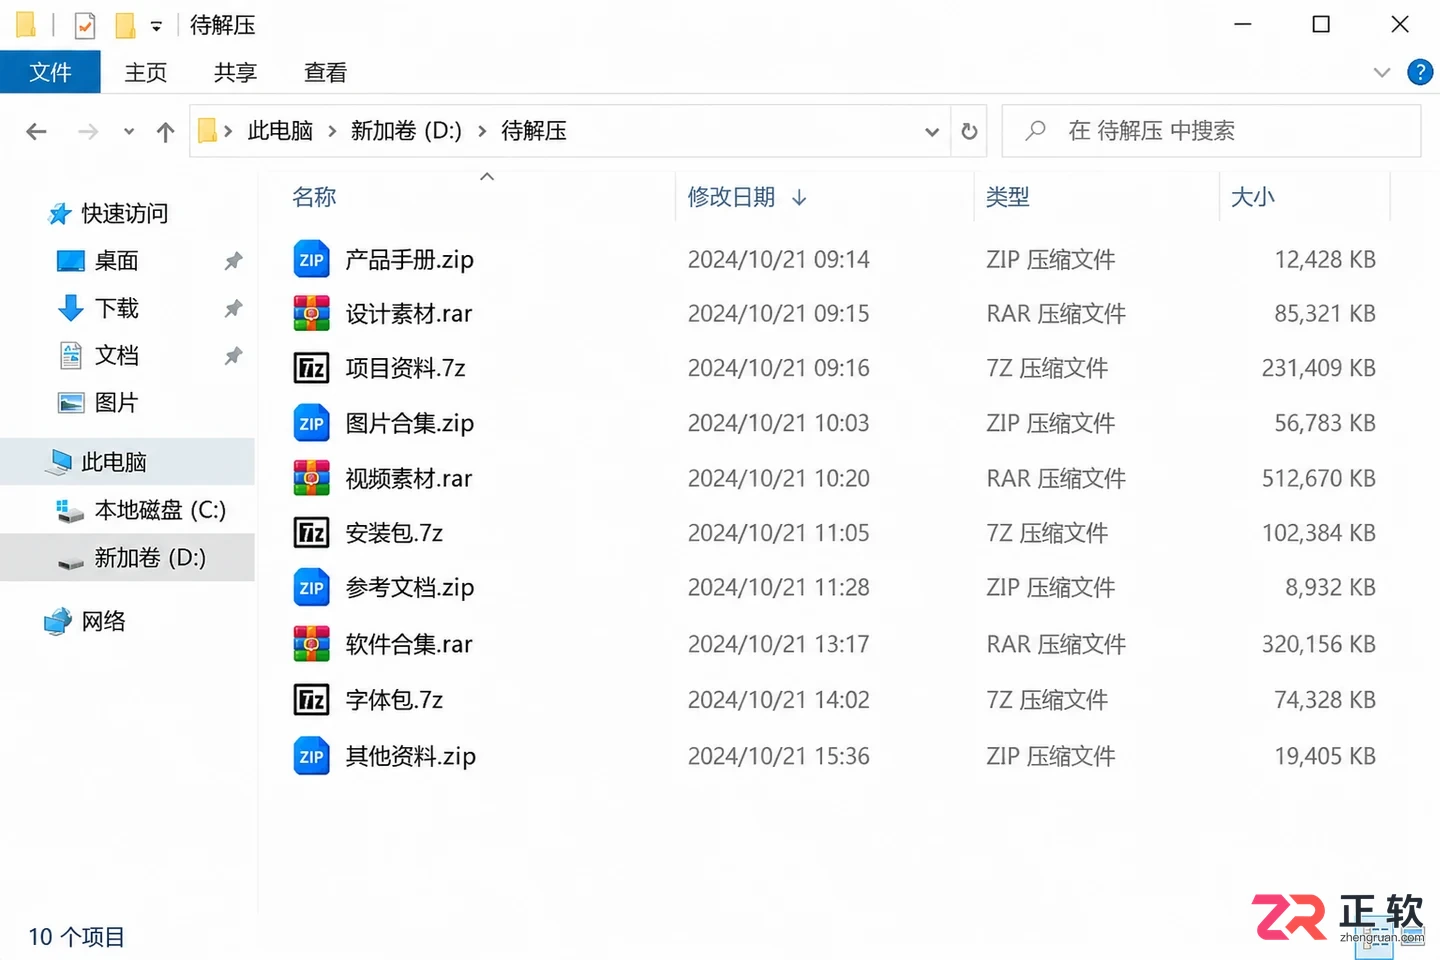Sort files by 修改日期 column

pyautogui.click(x=731, y=197)
